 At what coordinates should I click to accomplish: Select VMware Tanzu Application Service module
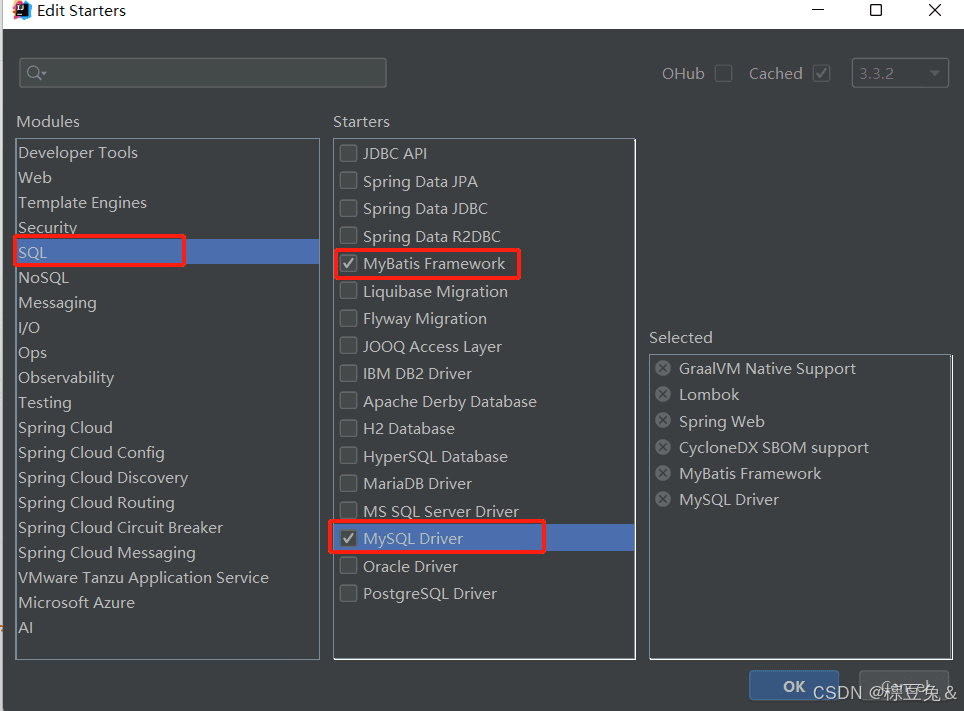point(167,578)
